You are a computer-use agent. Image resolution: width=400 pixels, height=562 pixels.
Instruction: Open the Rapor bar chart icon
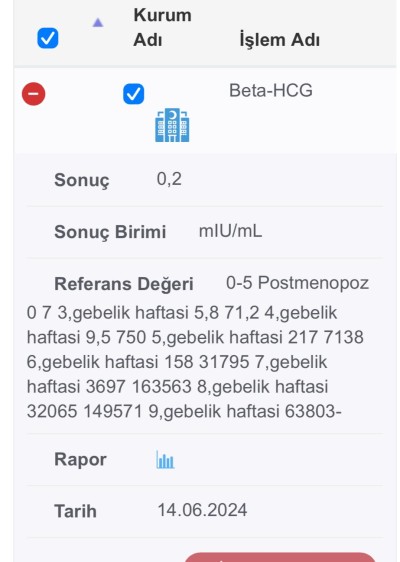[165, 460]
